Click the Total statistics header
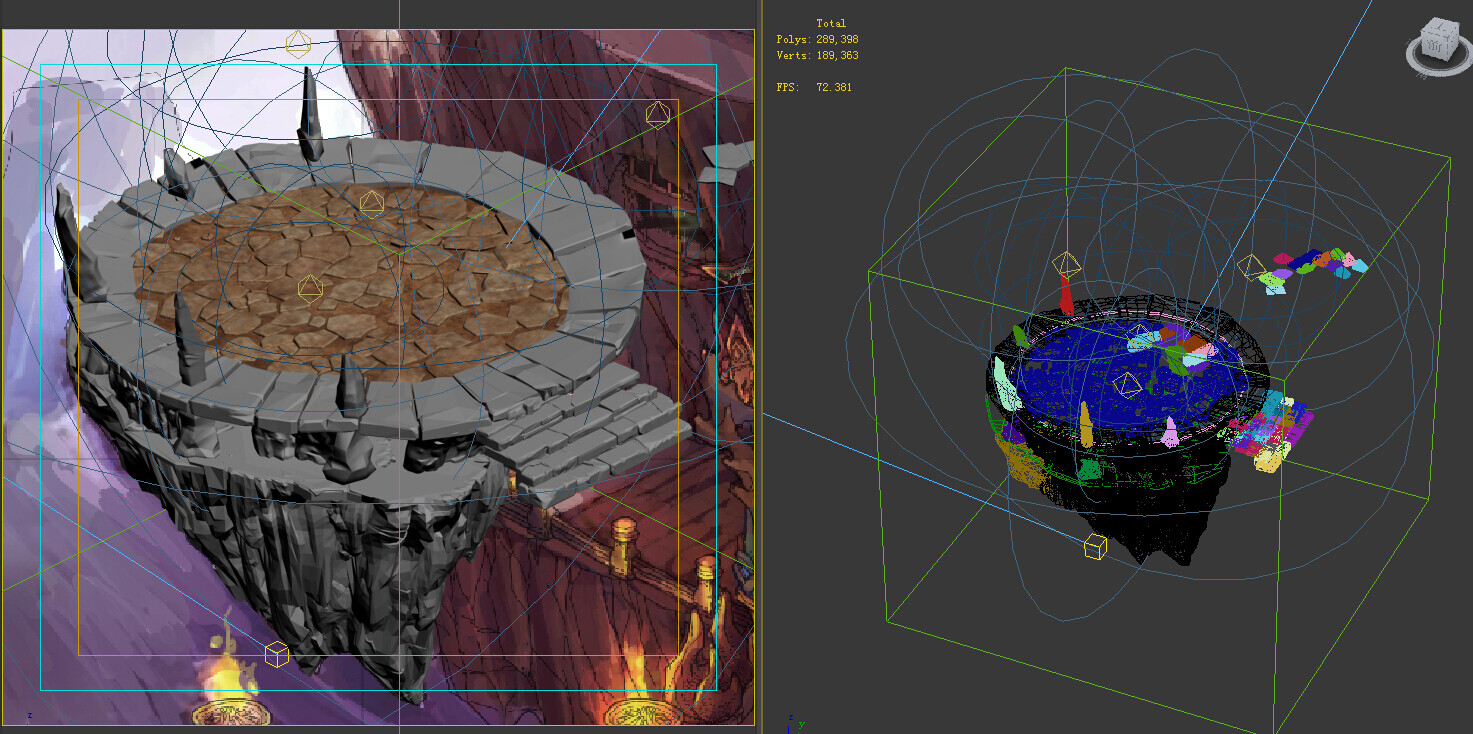Screen dimensions: 1473x734 [831, 23]
